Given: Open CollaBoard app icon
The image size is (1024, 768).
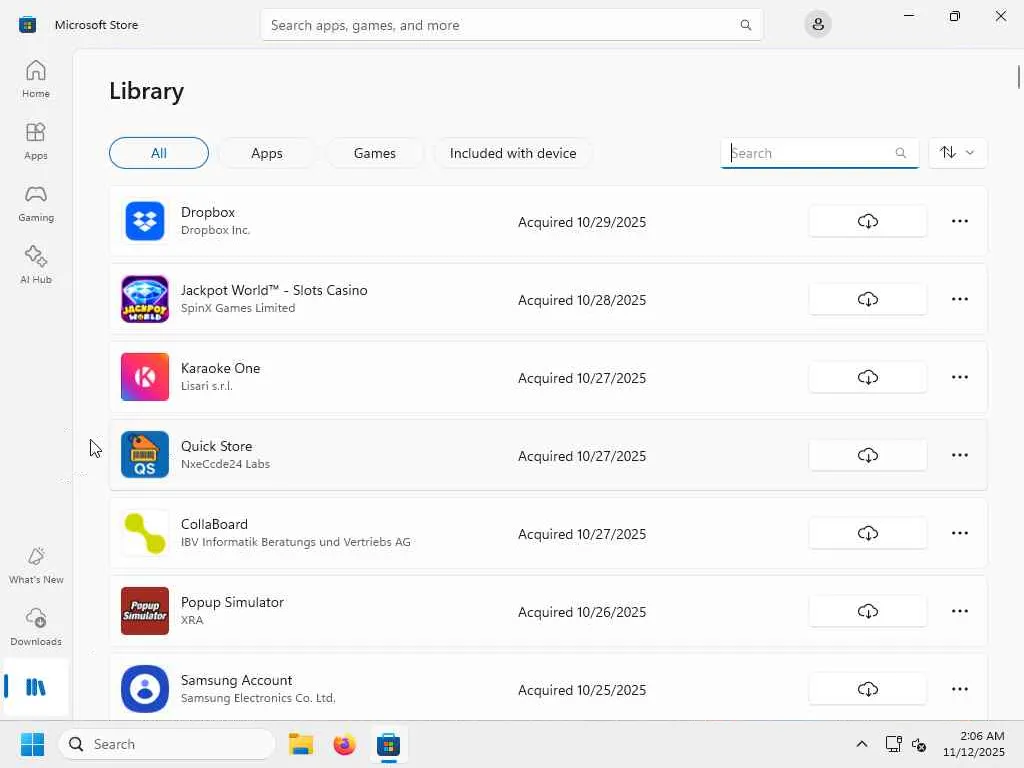Looking at the screenshot, I should pyautogui.click(x=145, y=534).
